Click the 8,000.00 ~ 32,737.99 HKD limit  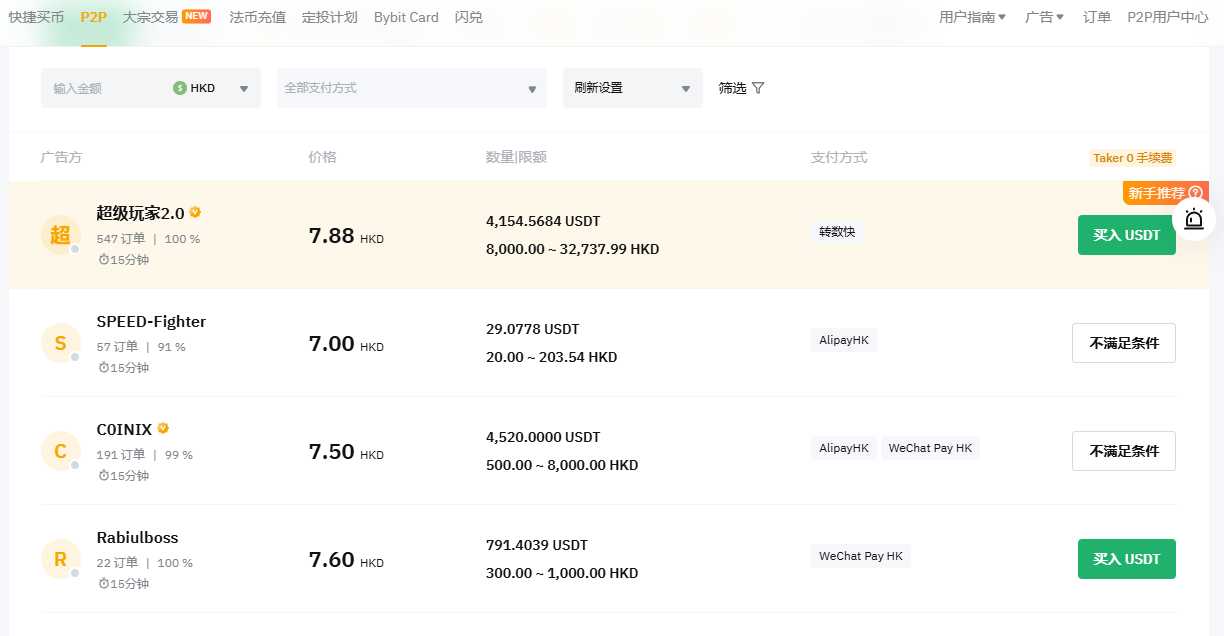[x=573, y=249]
